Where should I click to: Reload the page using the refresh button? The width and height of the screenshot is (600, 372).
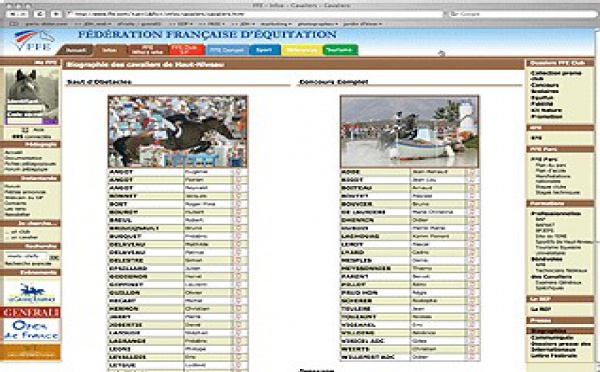click(x=39, y=14)
